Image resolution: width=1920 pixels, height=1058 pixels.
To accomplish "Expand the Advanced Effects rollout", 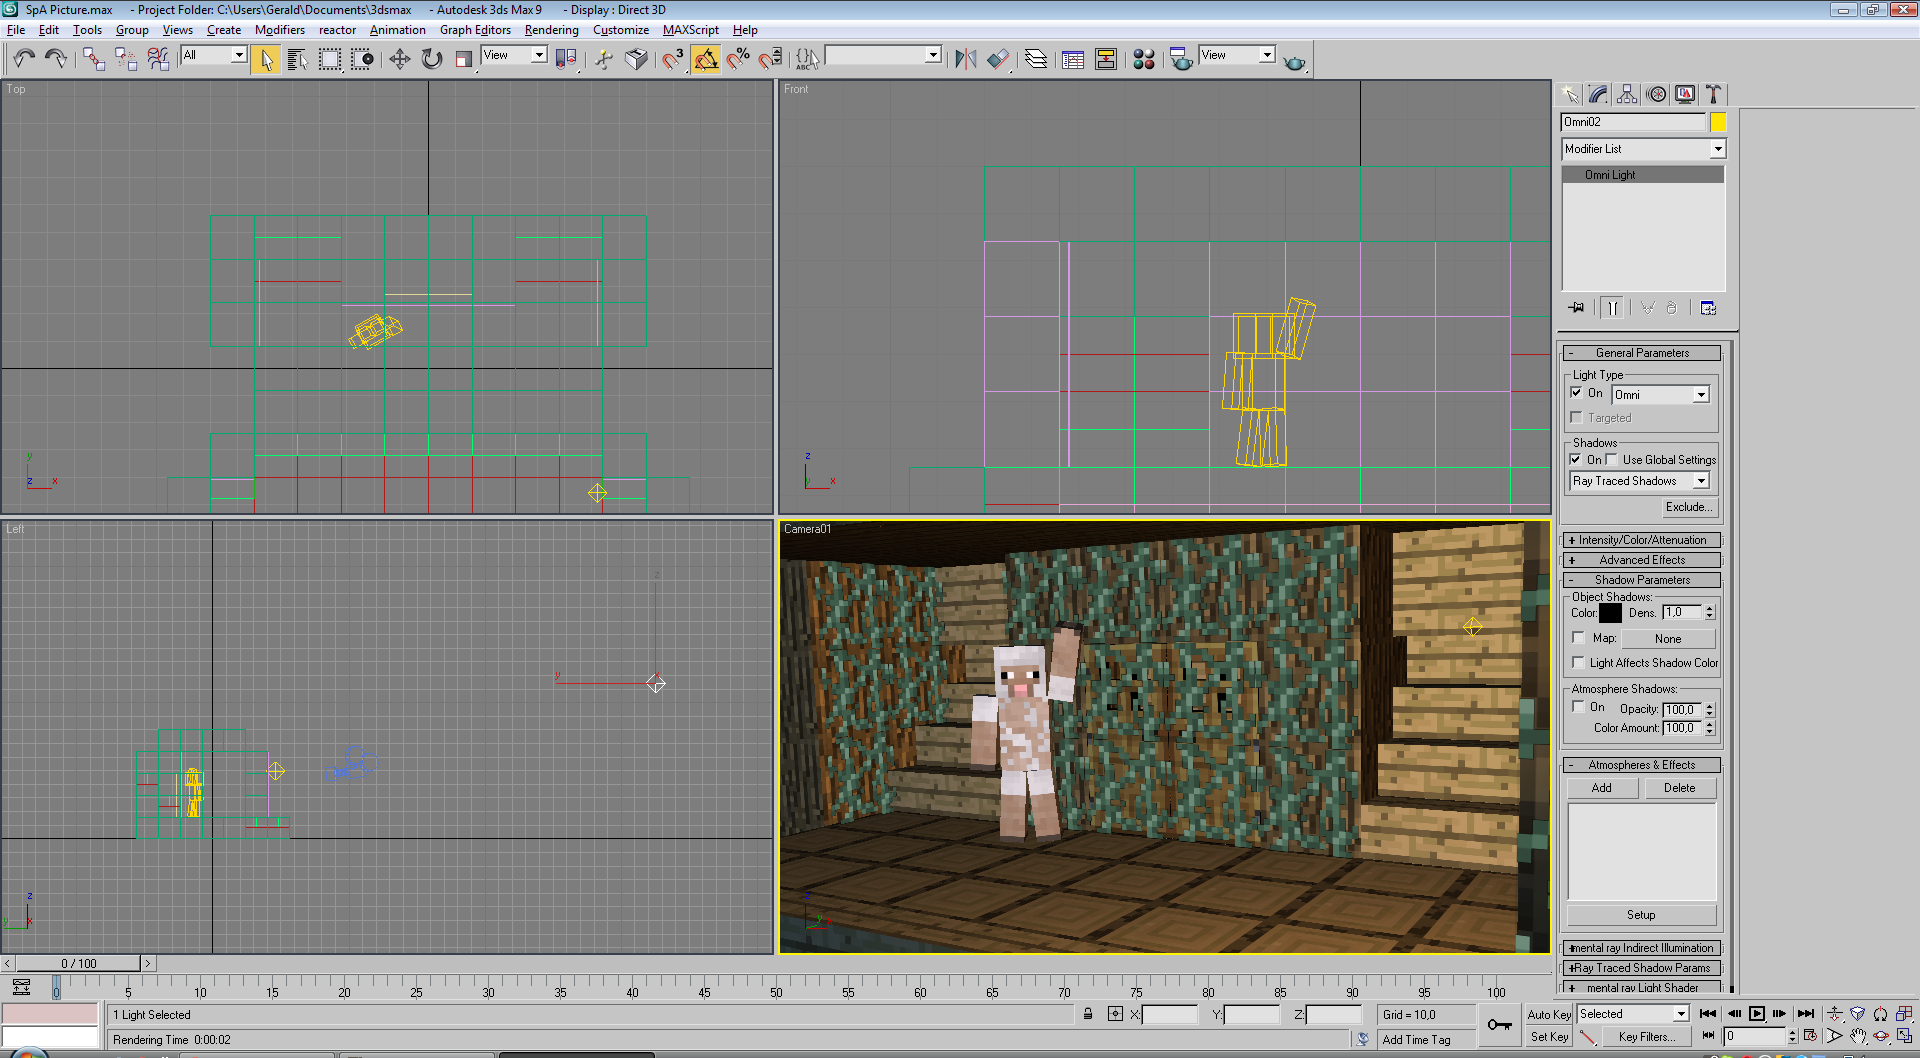I will tap(1641, 560).
